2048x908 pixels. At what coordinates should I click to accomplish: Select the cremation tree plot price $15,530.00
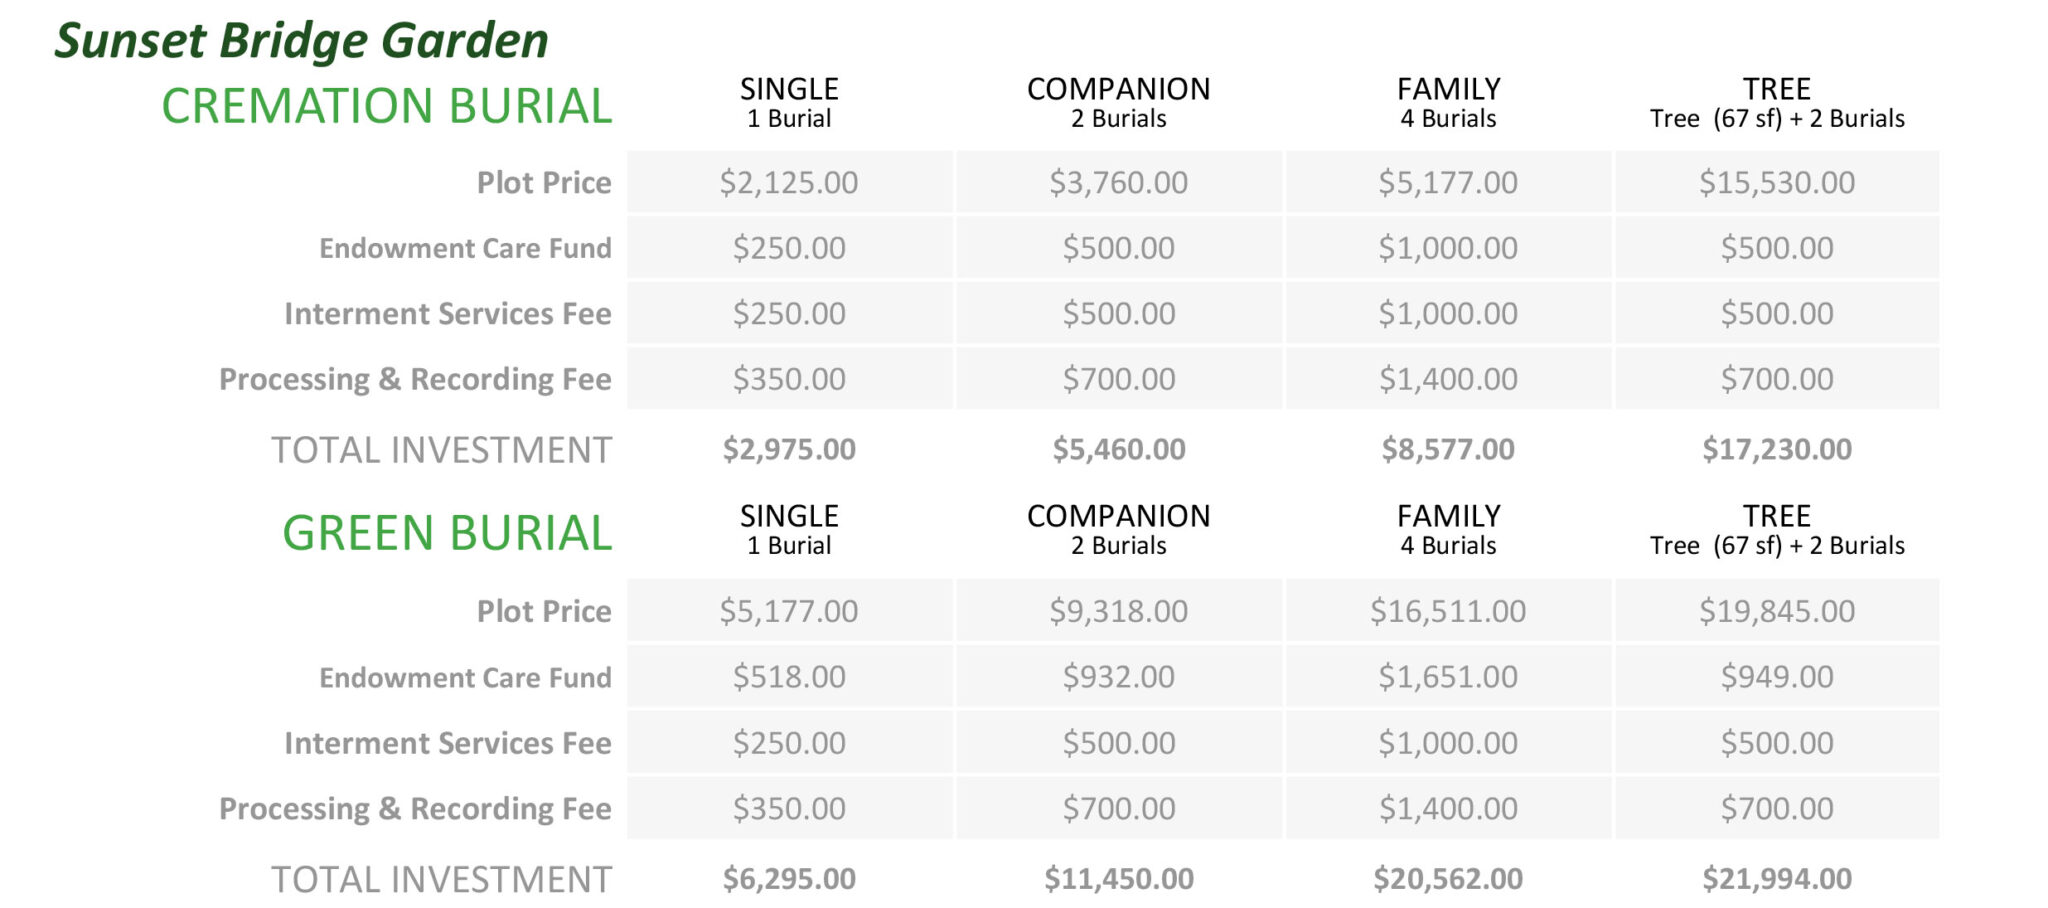1776,183
